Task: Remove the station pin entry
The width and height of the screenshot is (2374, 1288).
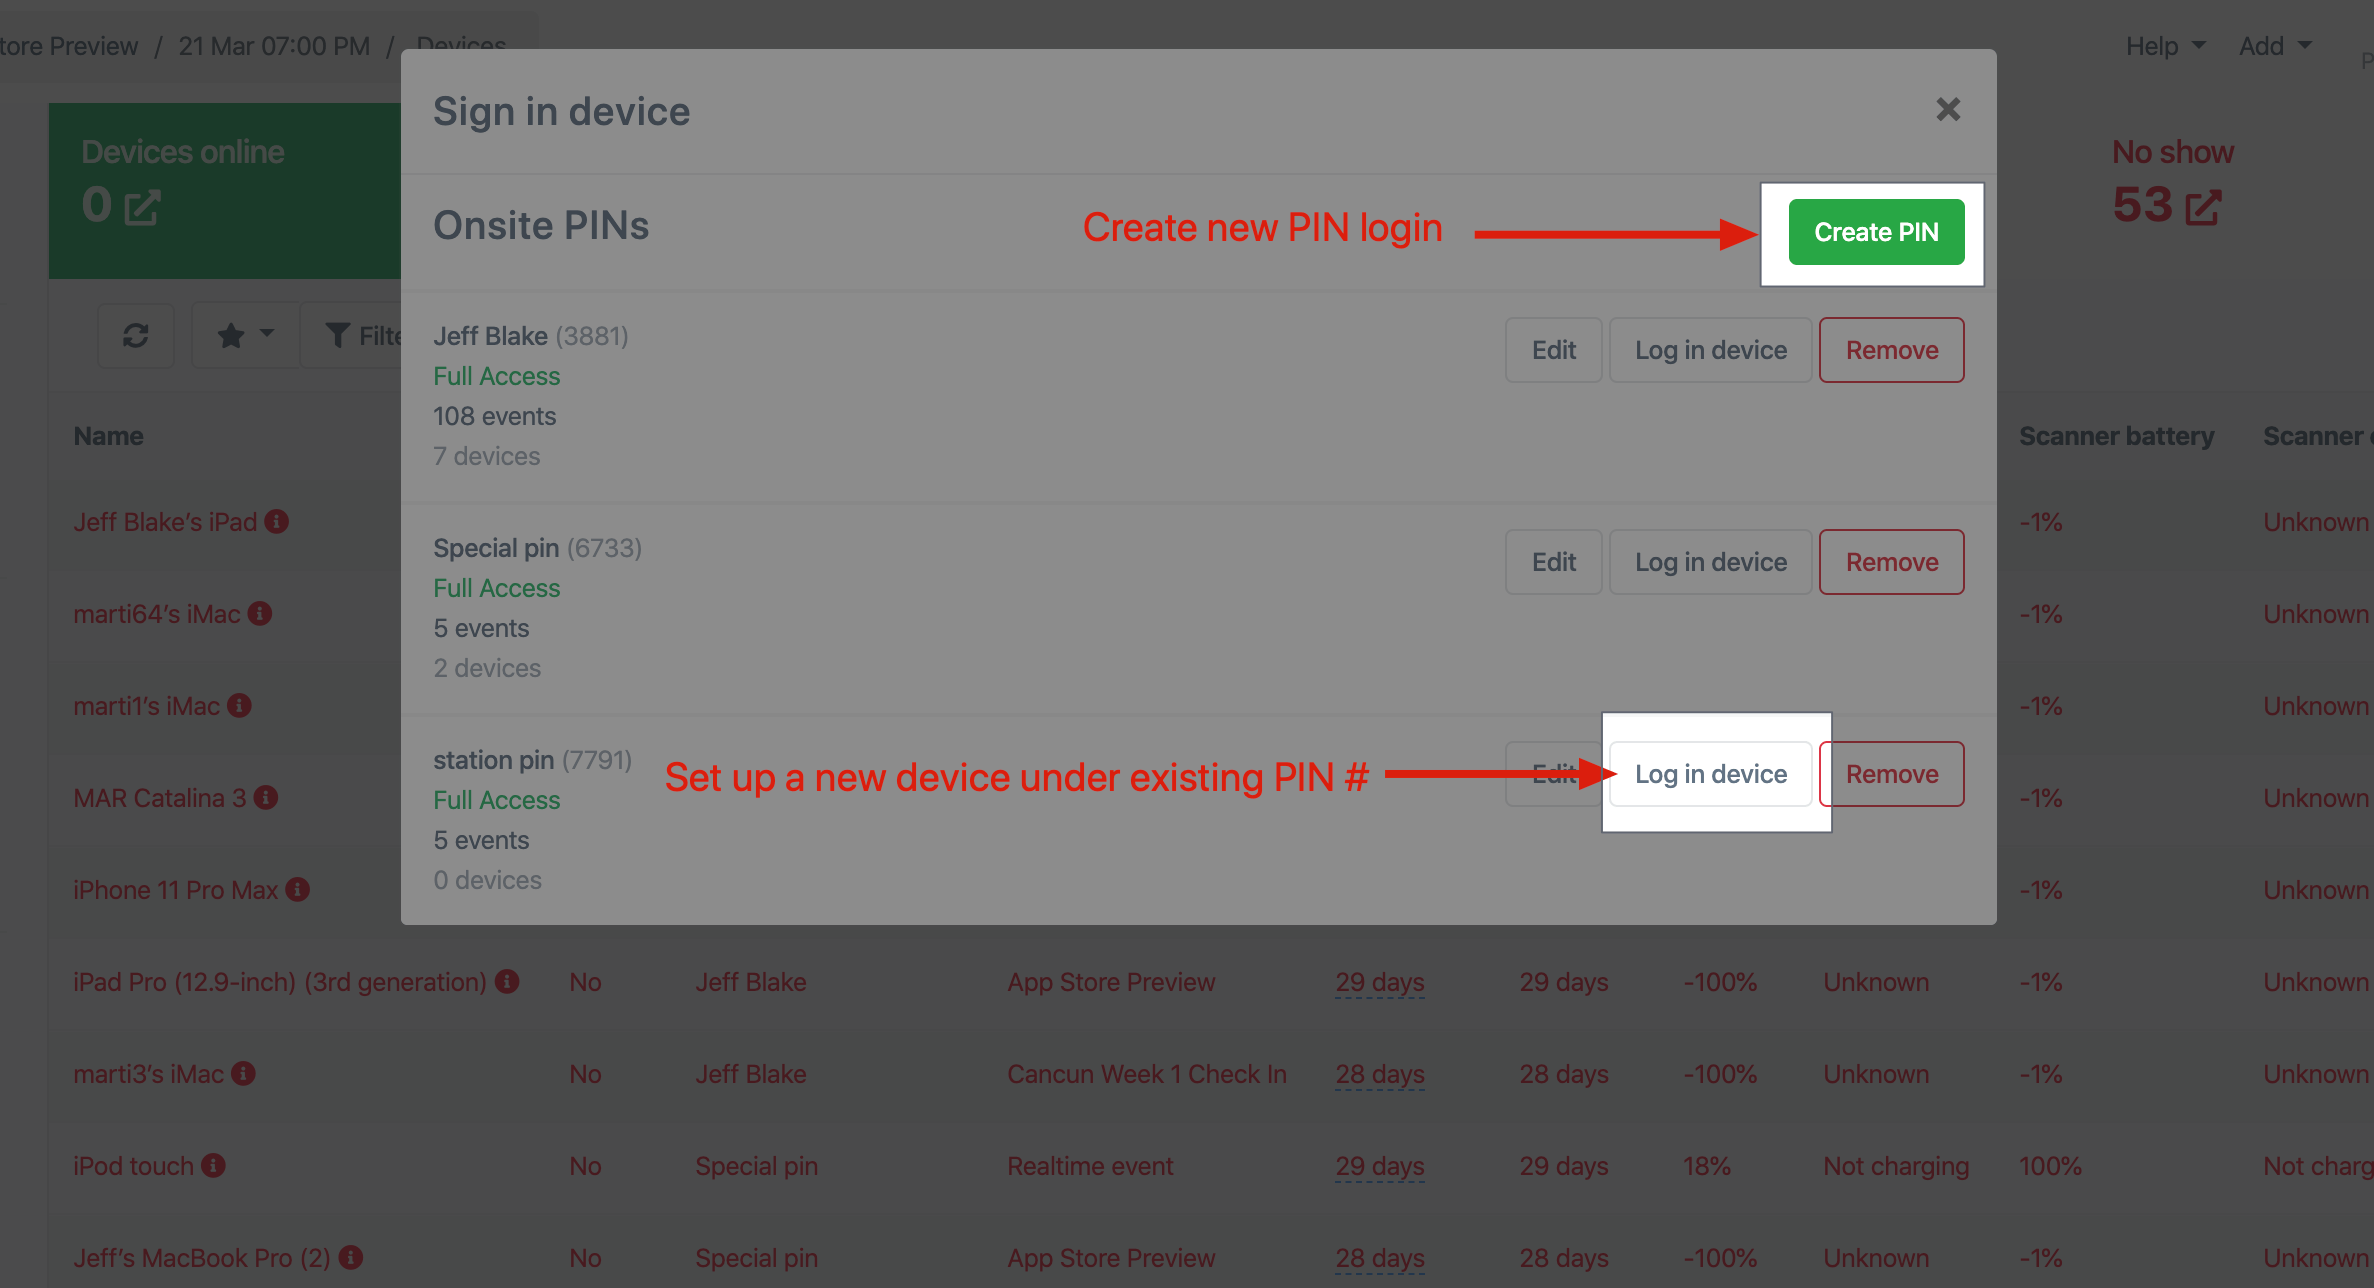Action: point(1891,774)
